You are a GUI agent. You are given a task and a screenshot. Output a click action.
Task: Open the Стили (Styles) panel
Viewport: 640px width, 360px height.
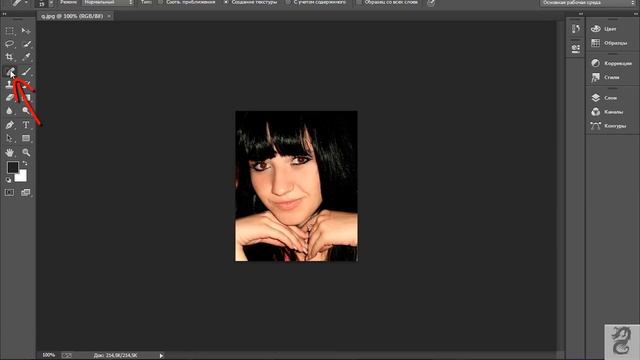tap(605, 77)
